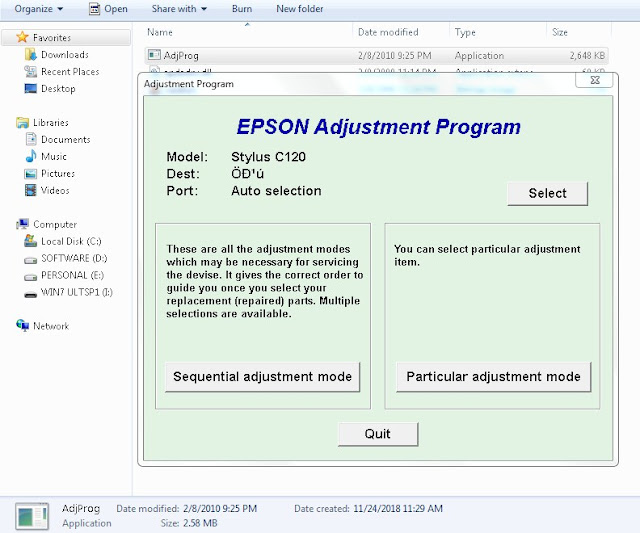Viewport: 640px width, 533px height.
Task: Open the Downloads folder icon
Action: 31,54
